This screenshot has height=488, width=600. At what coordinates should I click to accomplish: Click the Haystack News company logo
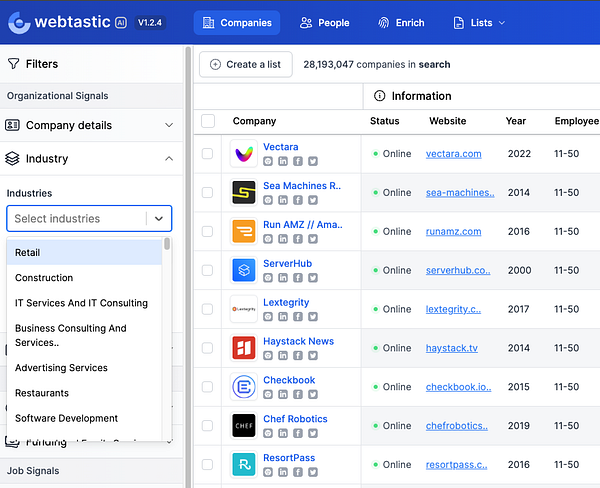244,348
